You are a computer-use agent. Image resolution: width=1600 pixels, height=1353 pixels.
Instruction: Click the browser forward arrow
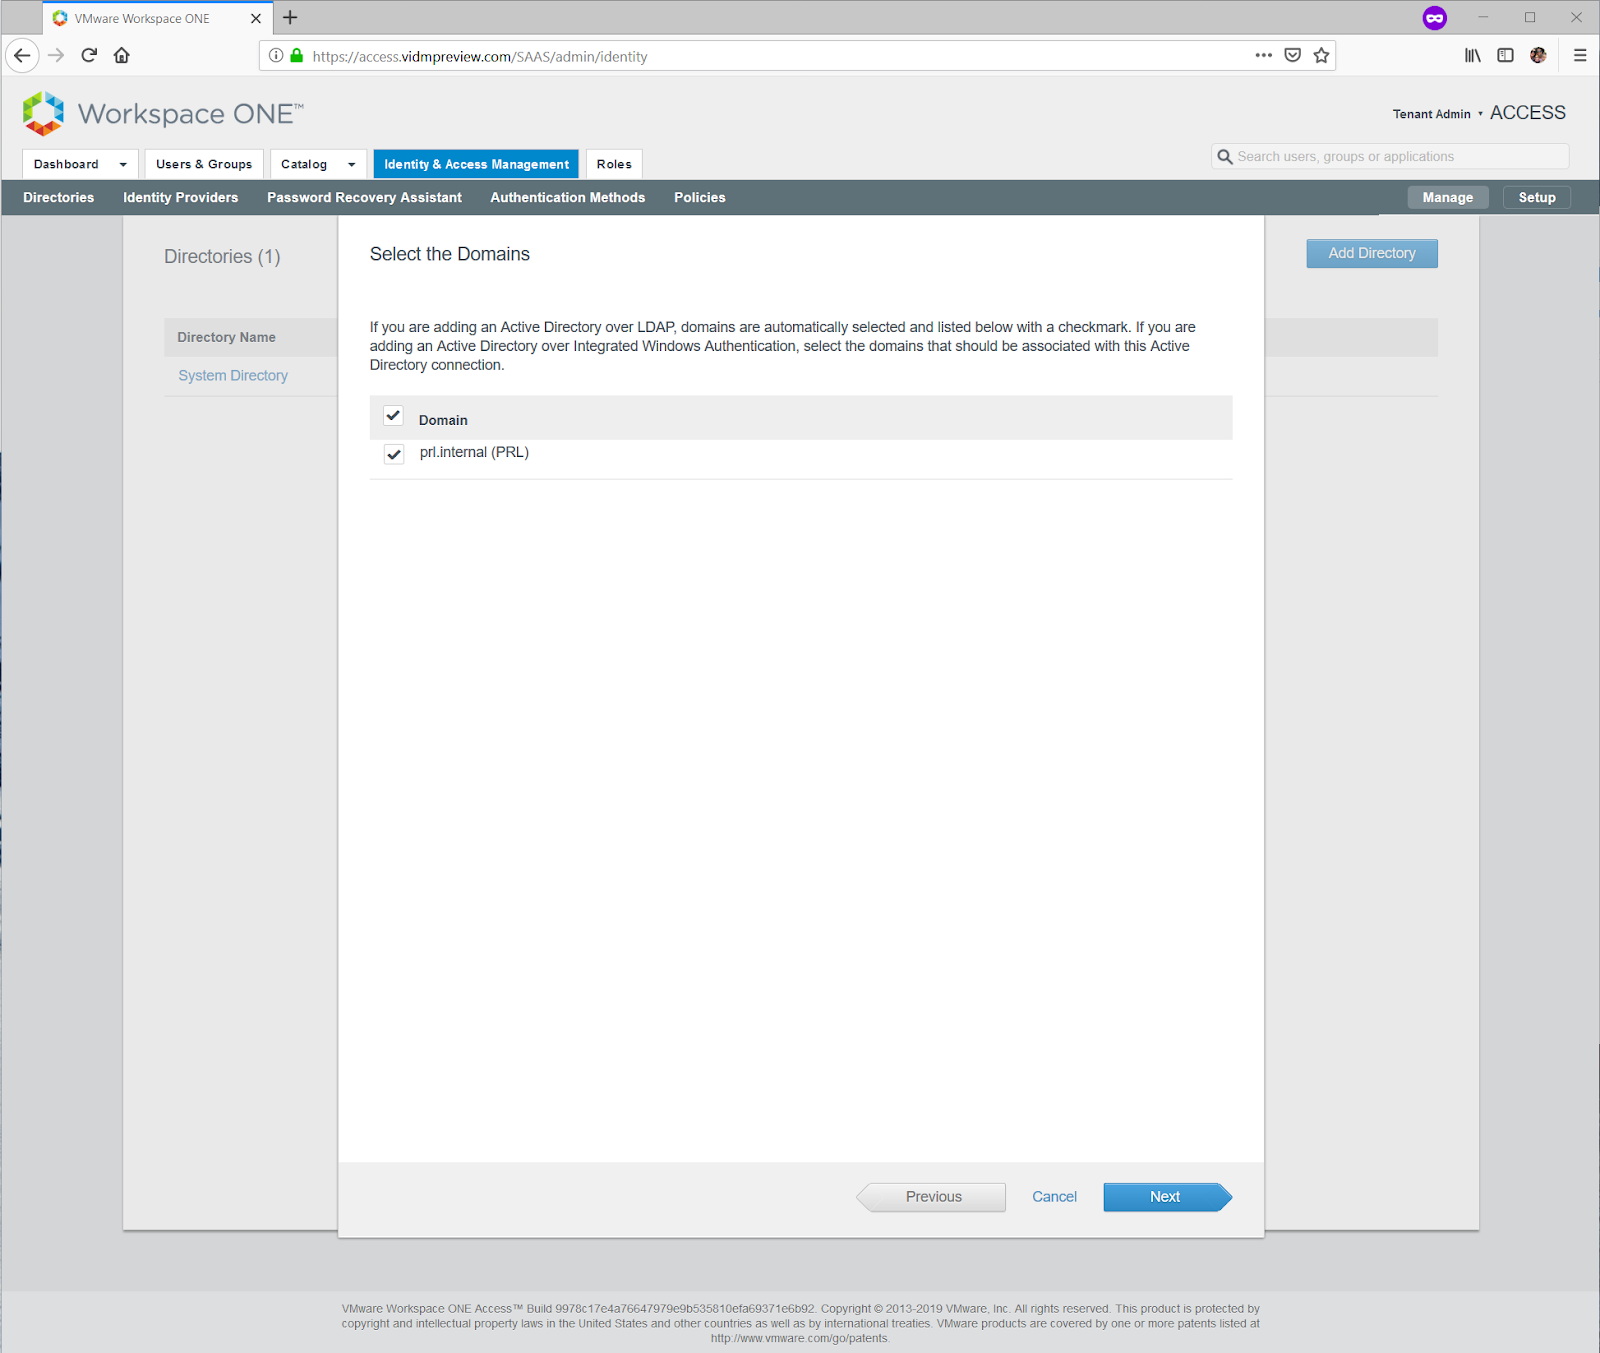point(56,56)
